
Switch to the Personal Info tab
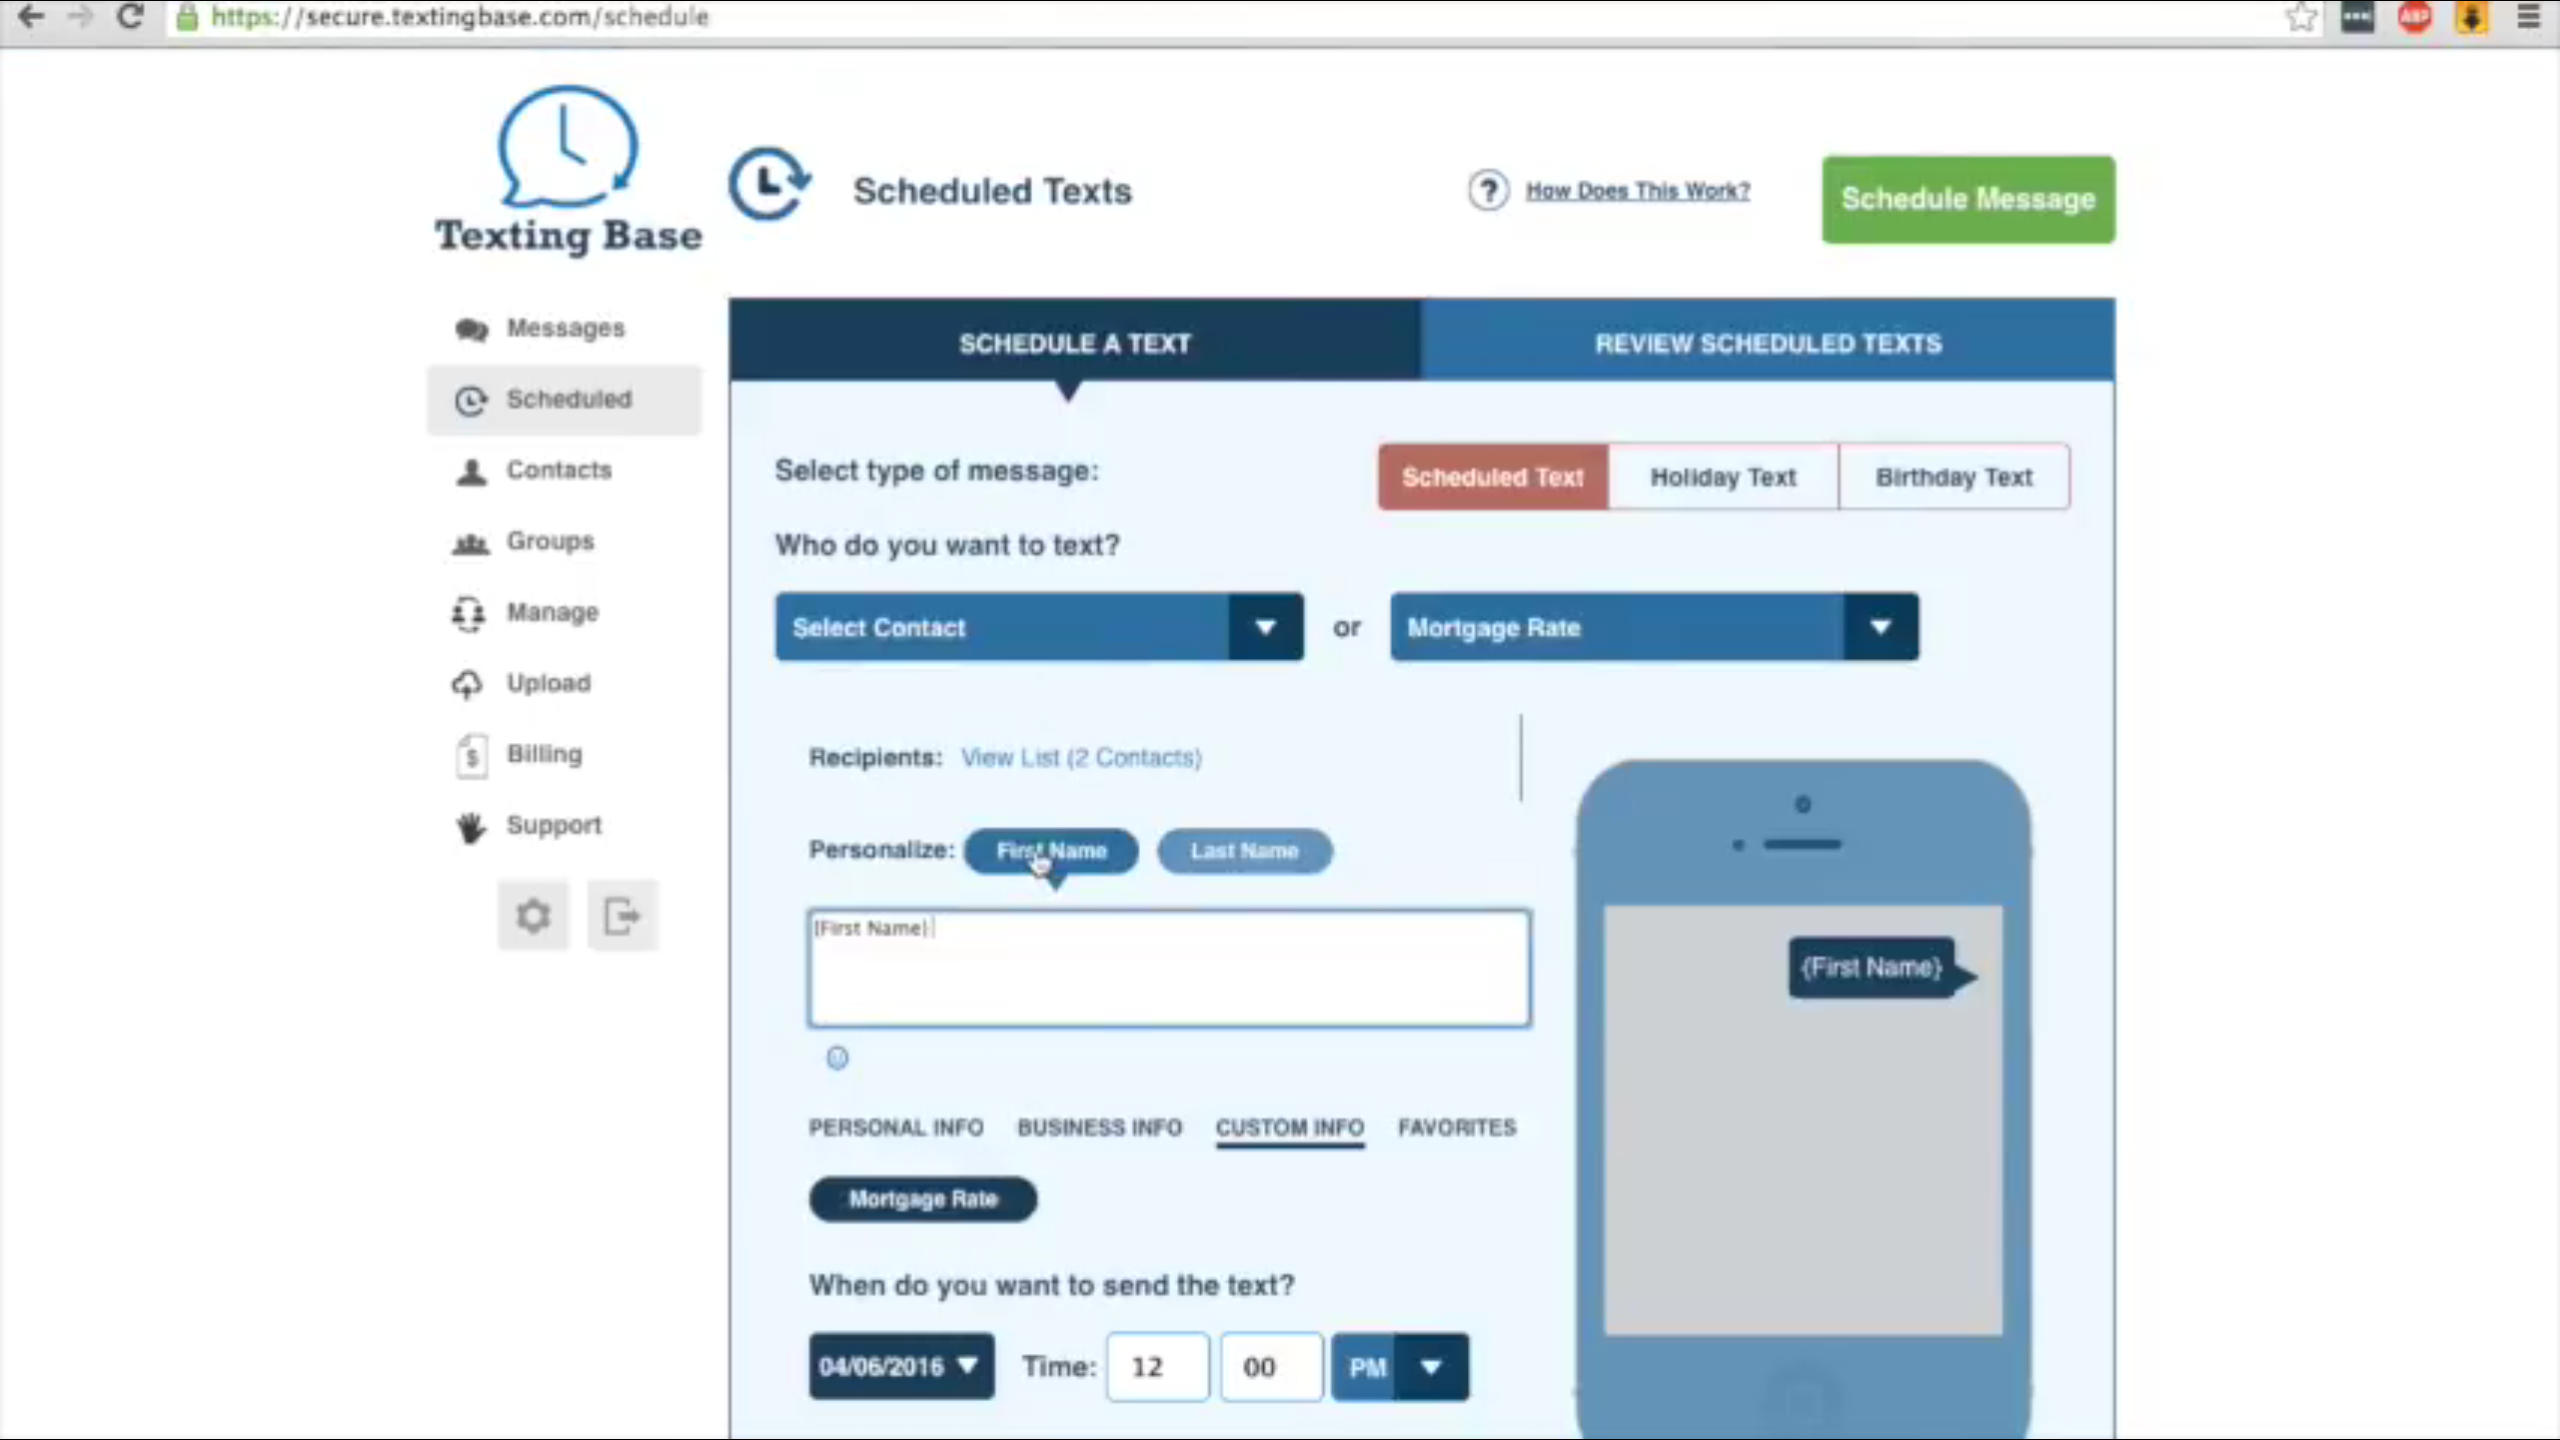896,1127
